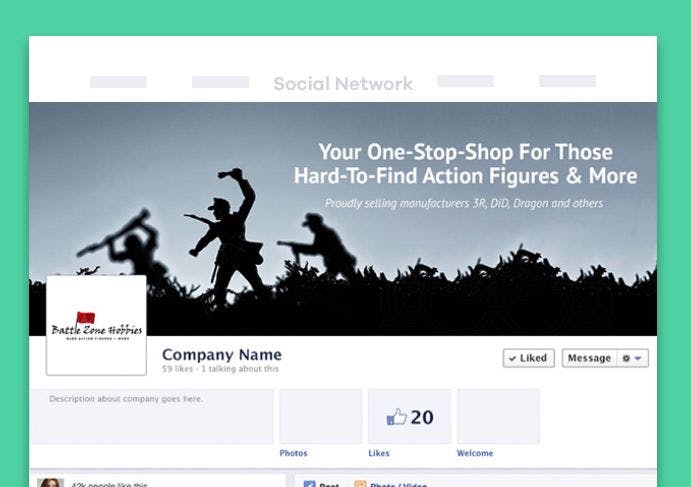Open the Welcome tab label
The image size is (691, 487).
click(x=475, y=453)
